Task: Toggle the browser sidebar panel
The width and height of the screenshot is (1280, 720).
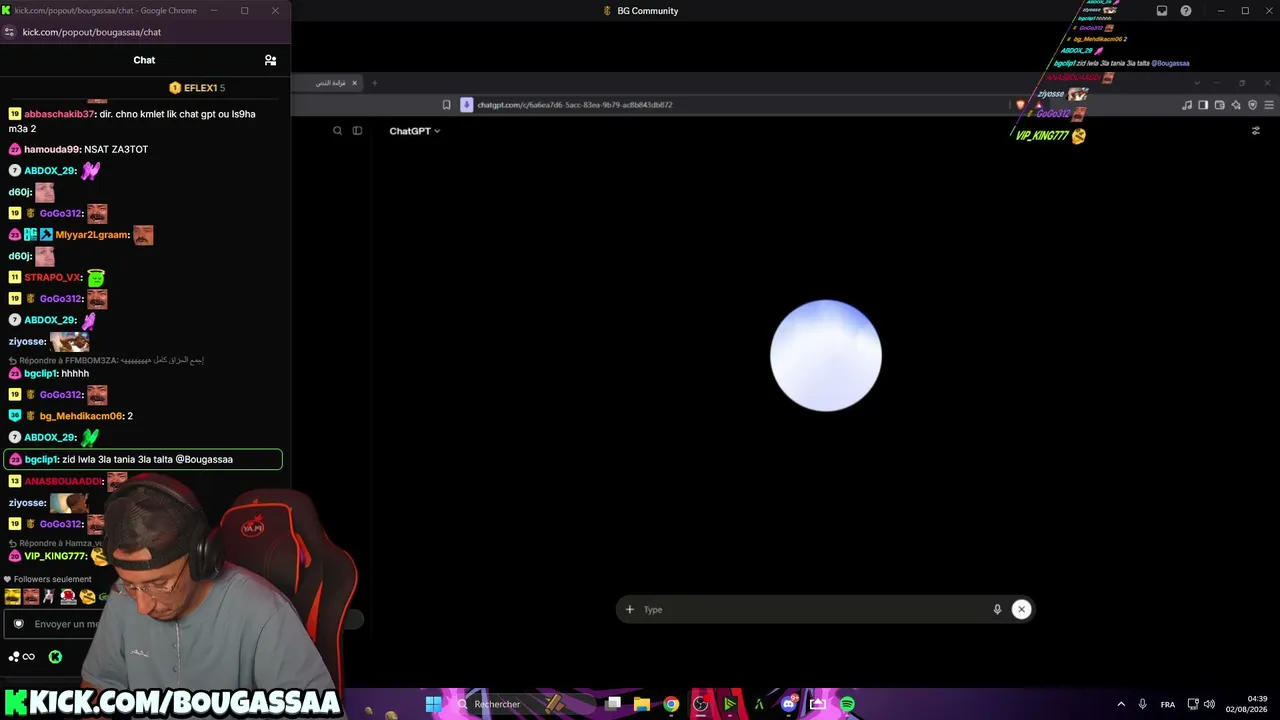Action: (1203, 105)
